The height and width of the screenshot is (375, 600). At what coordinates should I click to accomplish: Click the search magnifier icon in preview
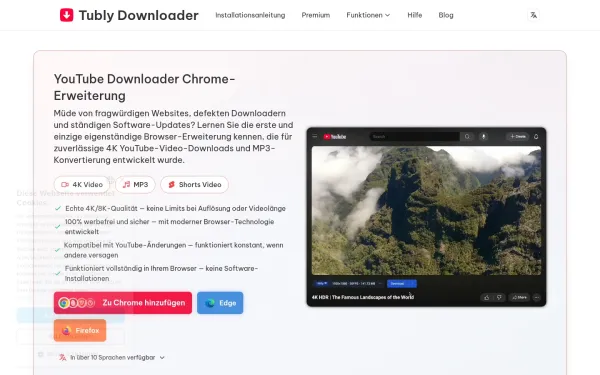[x=467, y=137]
